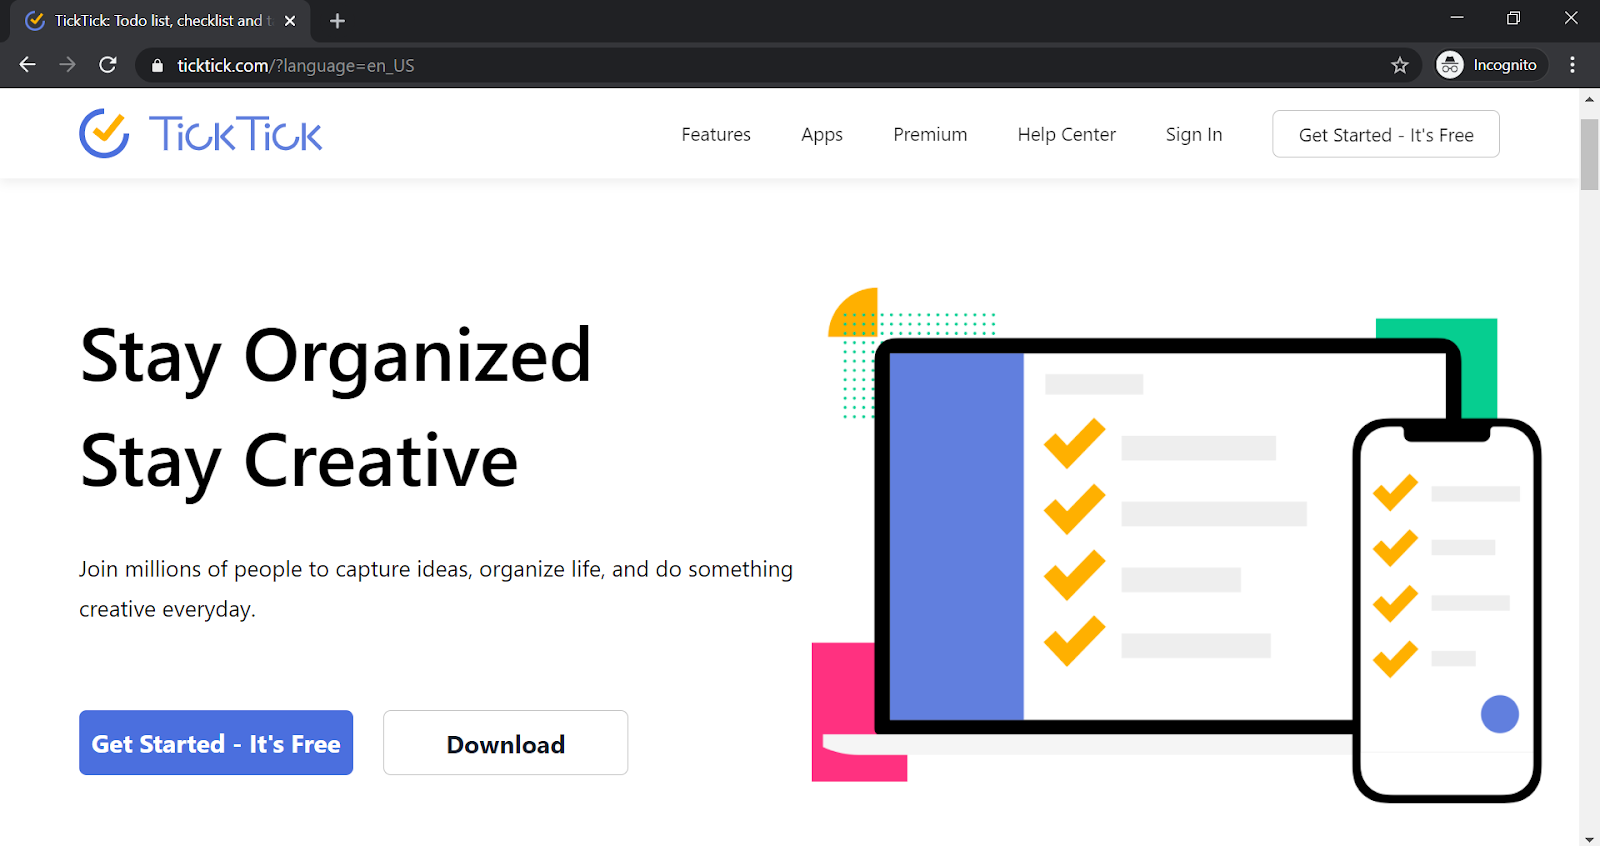Viewport: 1600px width, 846px height.
Task: Click the laptop and phone illustration
Action: [1176, 544]
